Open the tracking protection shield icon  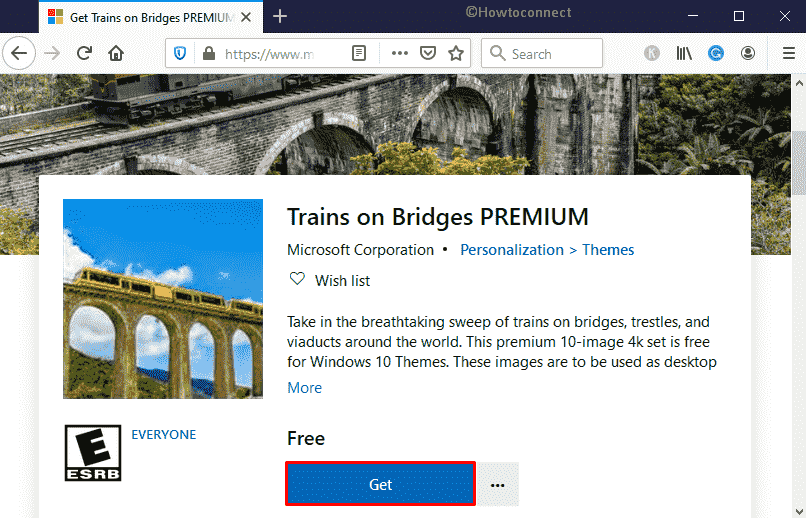point(181,54)
